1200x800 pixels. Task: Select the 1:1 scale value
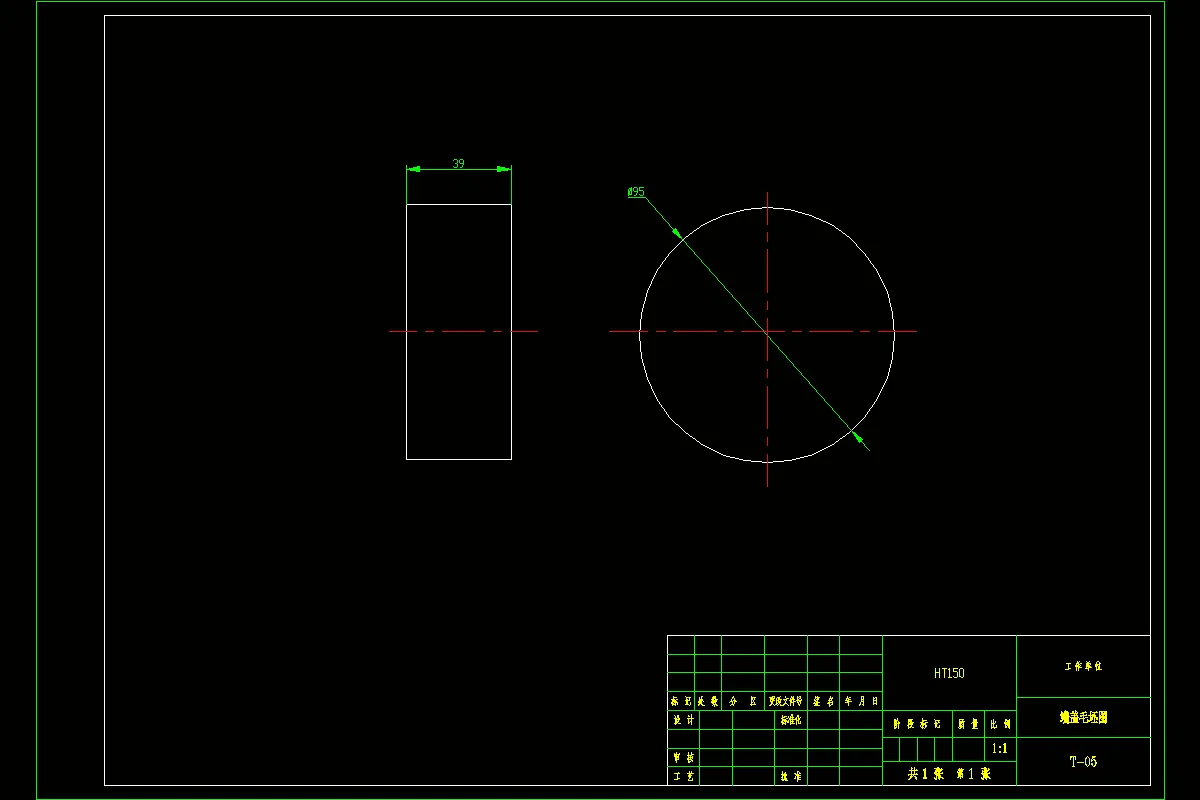click(x=998, y=748)
